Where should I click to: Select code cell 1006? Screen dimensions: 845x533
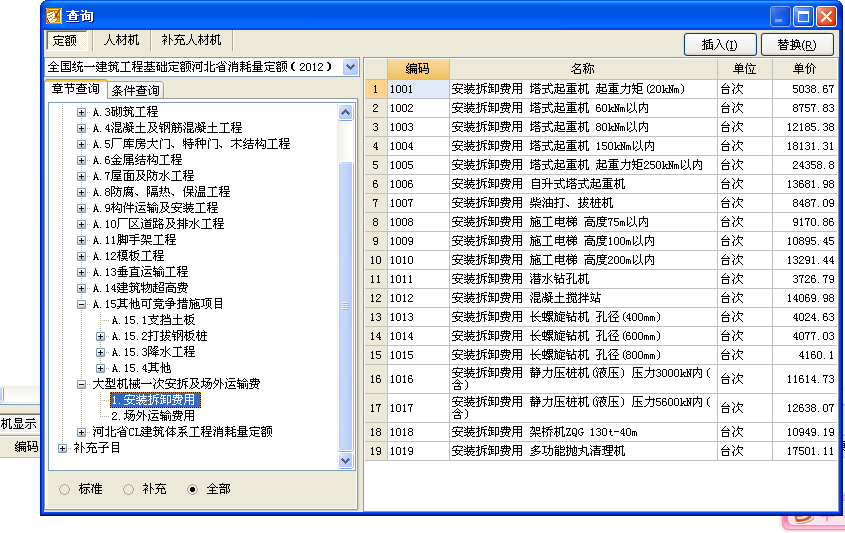click(418, 184)
